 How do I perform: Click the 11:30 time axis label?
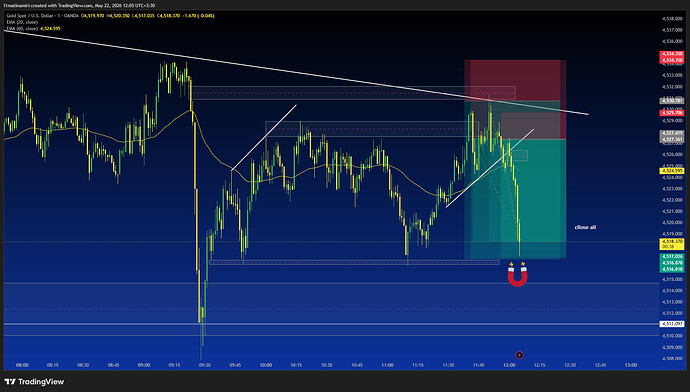[x=448, y=365]
